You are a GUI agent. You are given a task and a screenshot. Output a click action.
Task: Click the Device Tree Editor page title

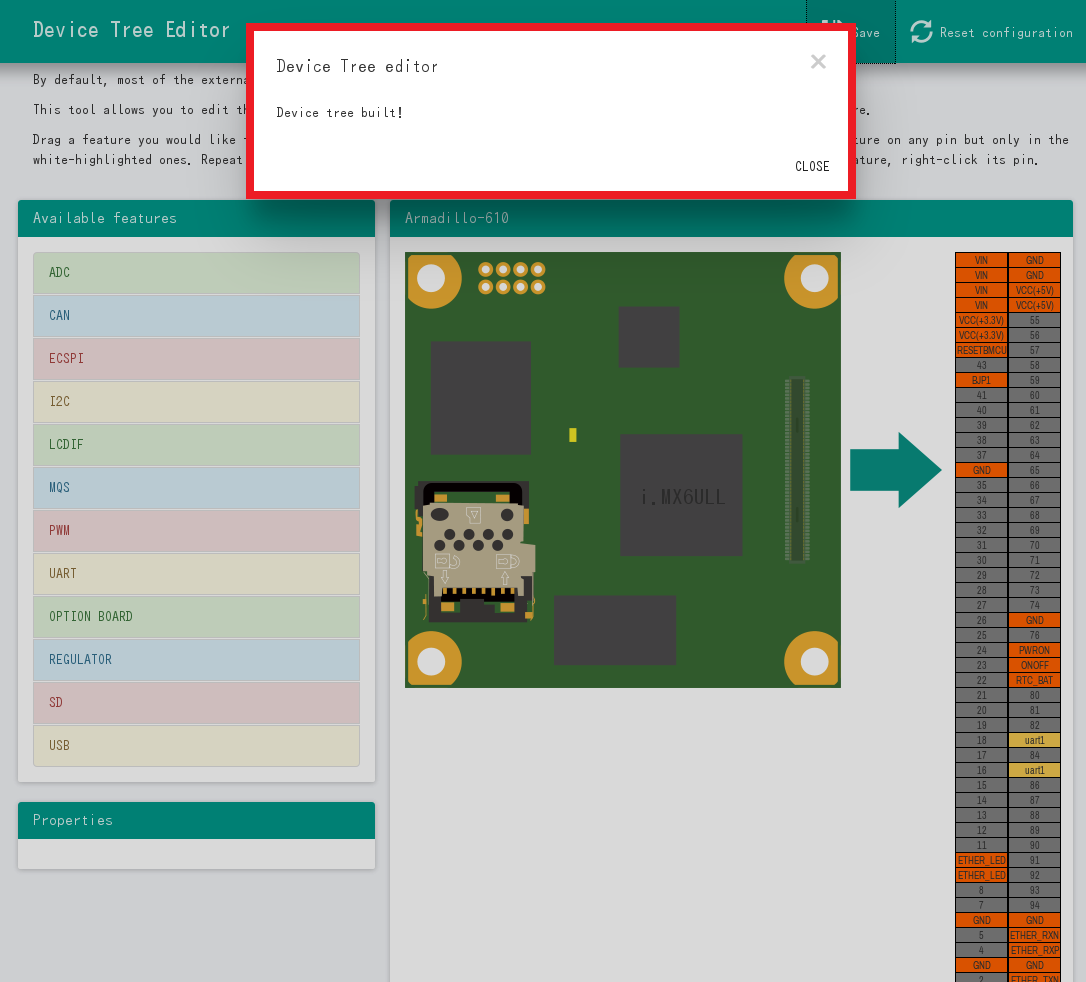(131, 30)
